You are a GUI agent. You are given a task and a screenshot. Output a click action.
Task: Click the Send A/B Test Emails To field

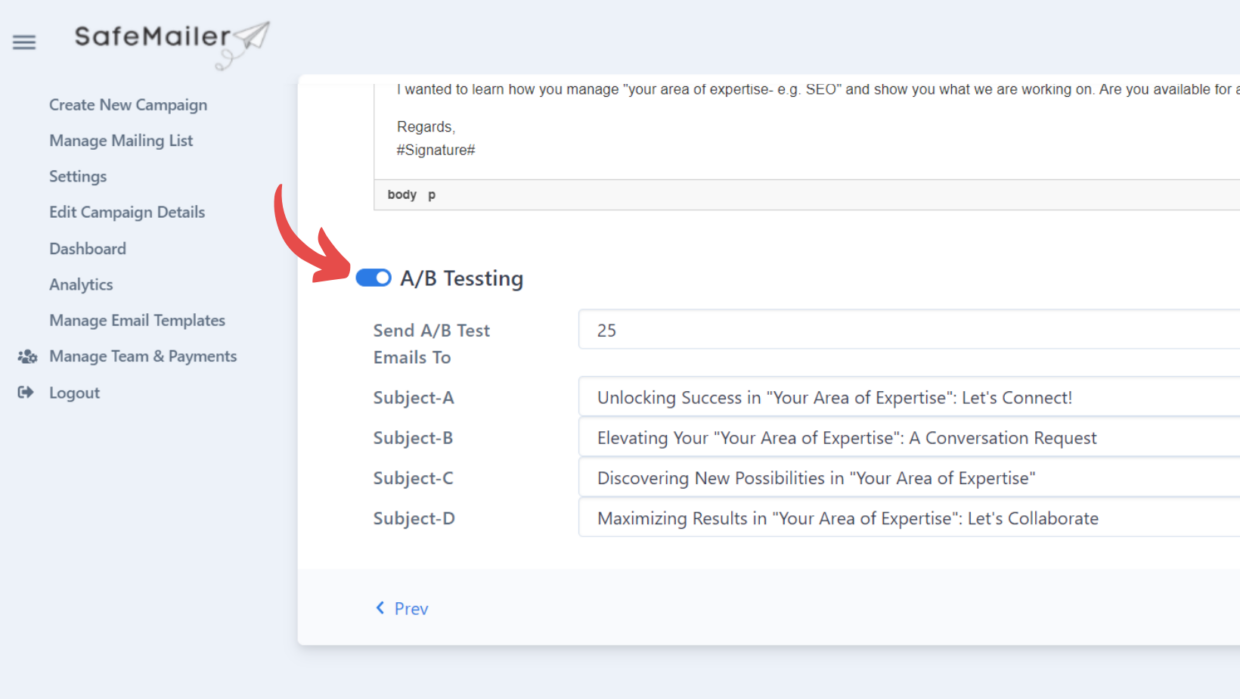[x=800, y=330]
